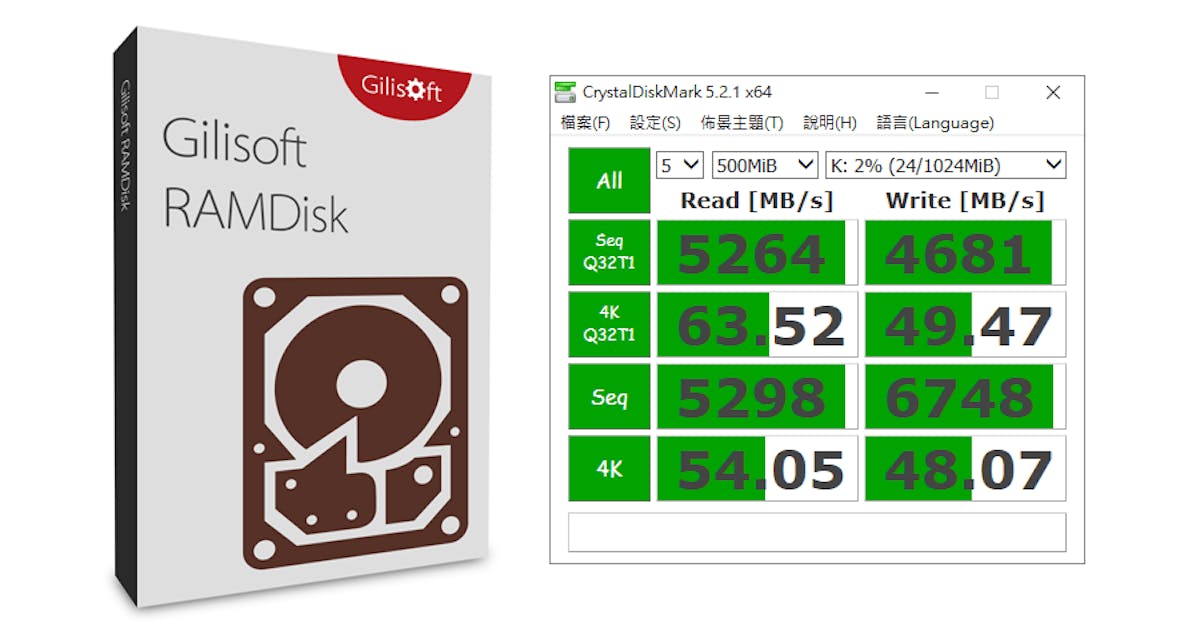Screen dimensions: 1200x630
Task: Run the sequential Seq test
Action: pyautogui.click(x=608, y=396)
